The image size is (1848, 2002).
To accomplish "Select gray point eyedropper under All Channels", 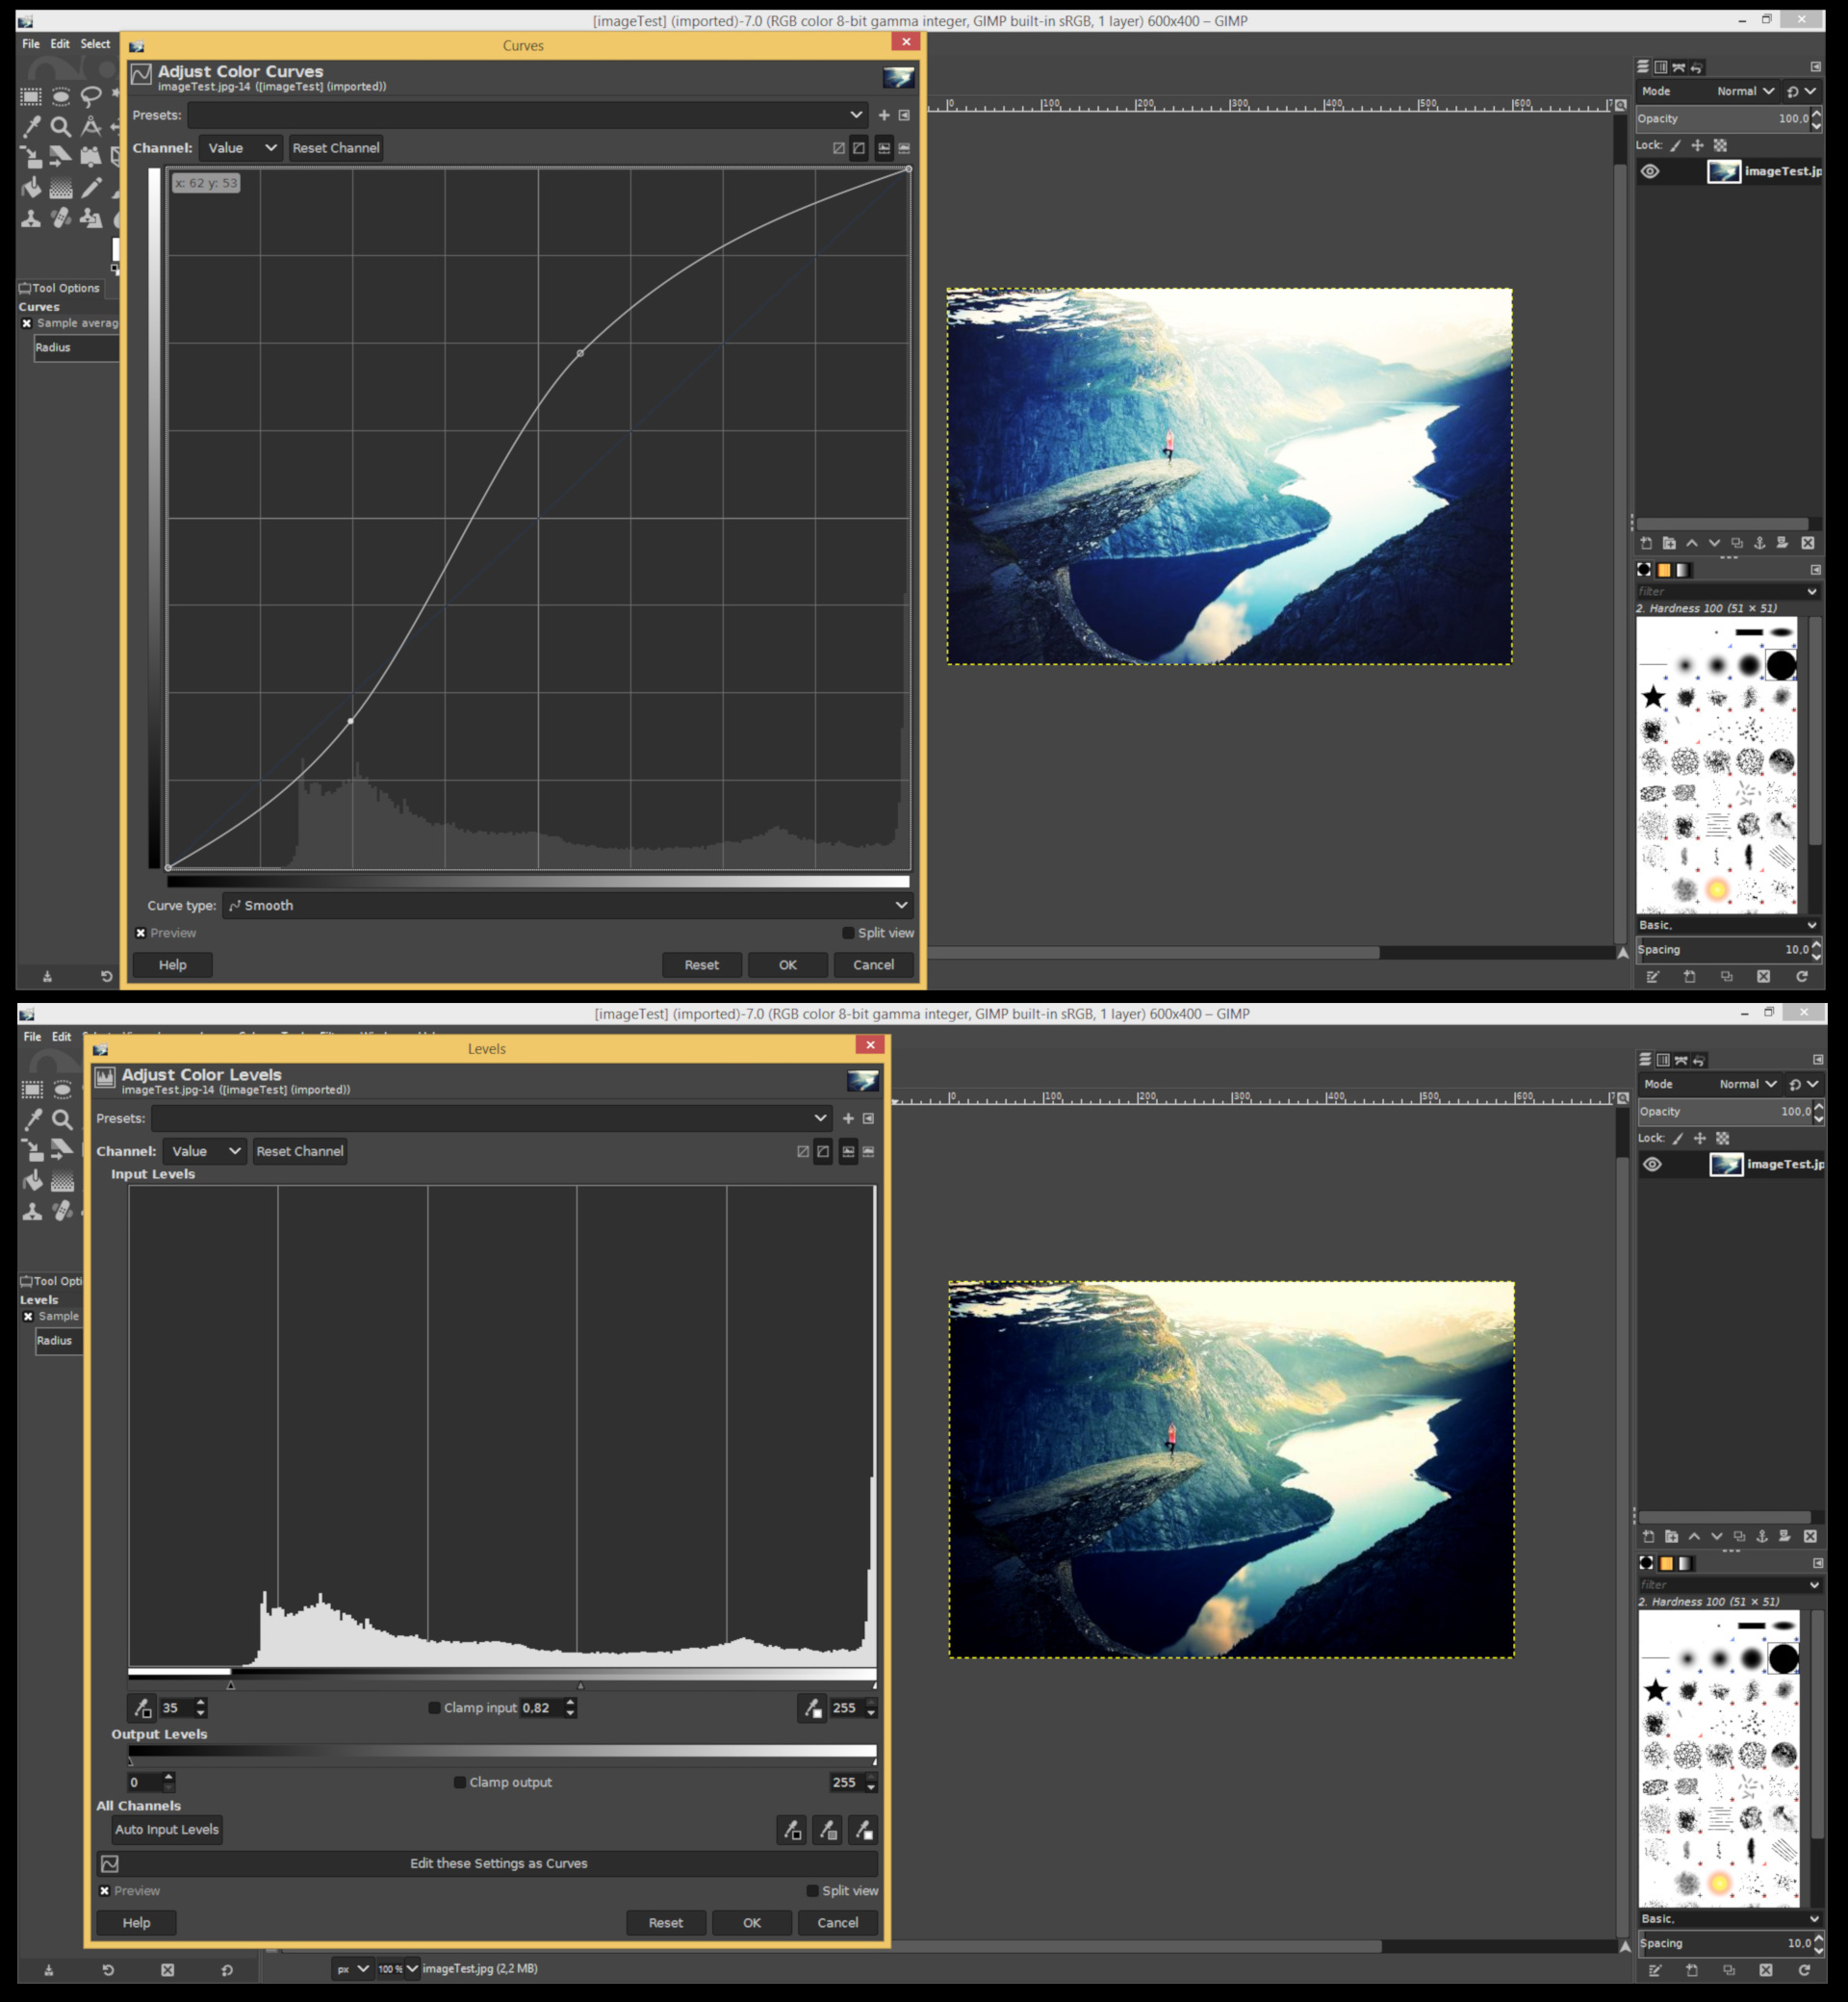I will point(827,1830).
